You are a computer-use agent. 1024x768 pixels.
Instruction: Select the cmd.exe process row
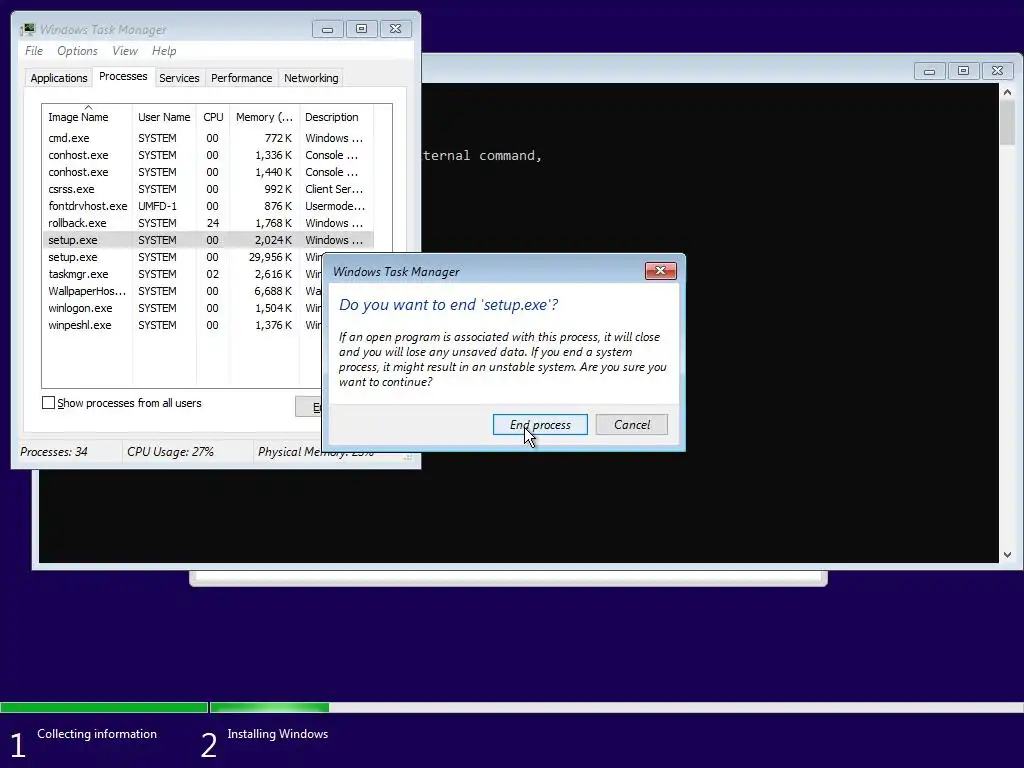208,138
